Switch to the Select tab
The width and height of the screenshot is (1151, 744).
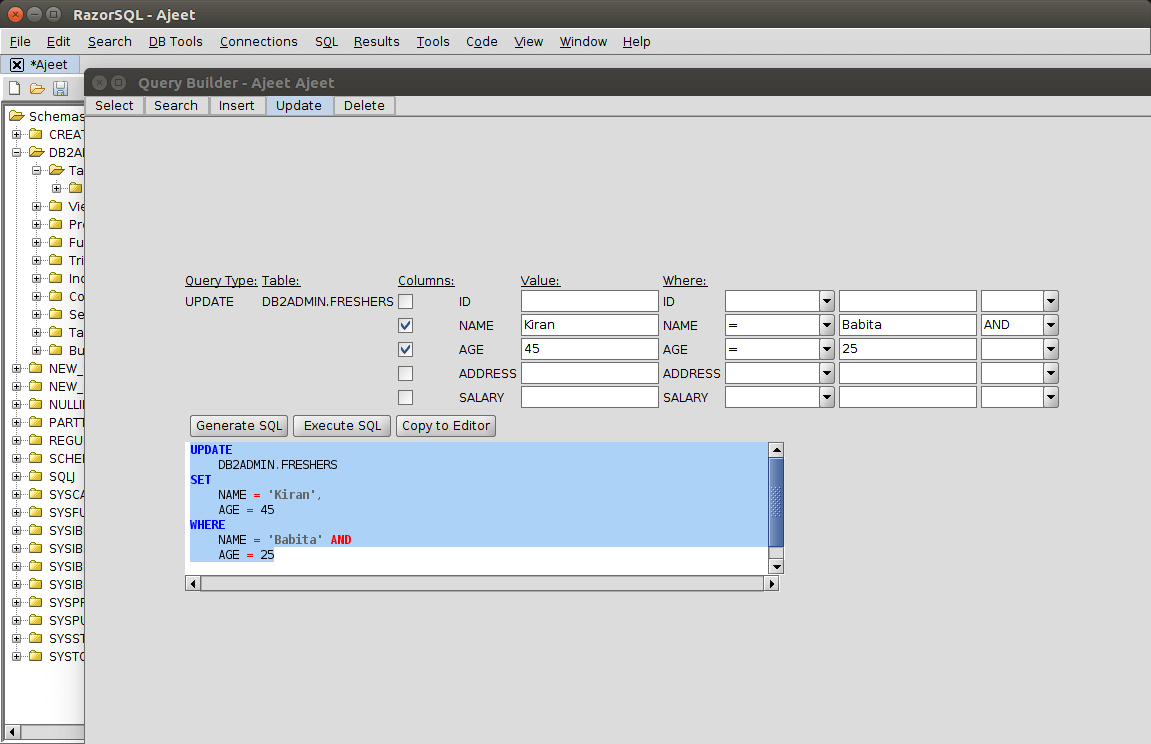coord(115,106)
